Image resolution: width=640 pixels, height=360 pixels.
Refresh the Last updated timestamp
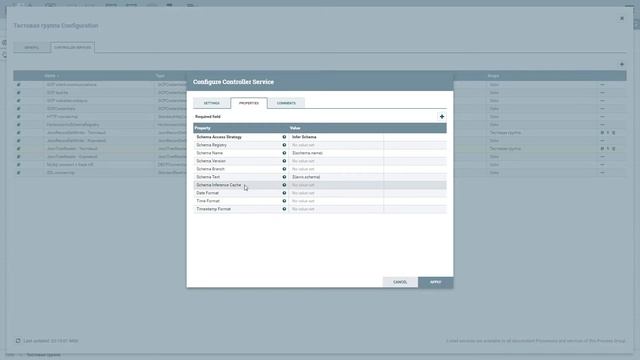[18, 340]
